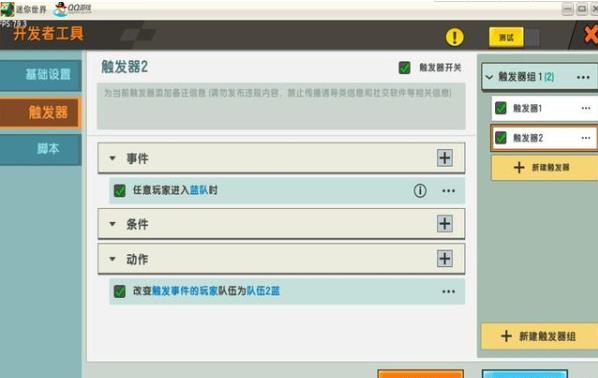
Task: Click the 迷你世界 app icon in title bar
Action: (x=7, y=9)
